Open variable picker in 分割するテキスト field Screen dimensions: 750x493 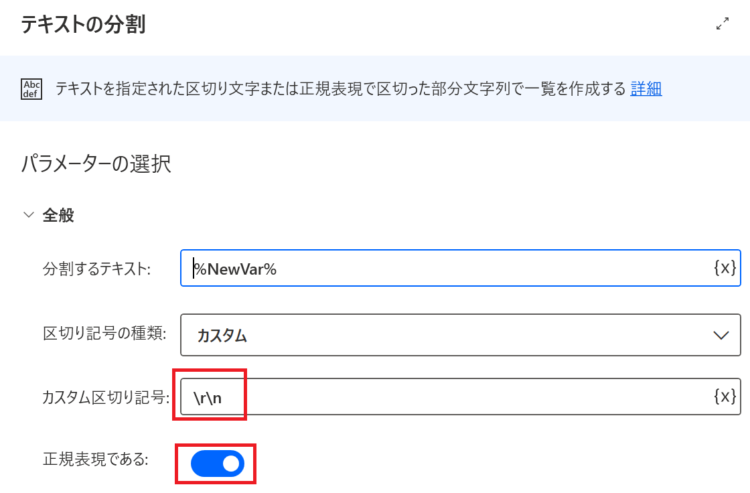(725, 268)
